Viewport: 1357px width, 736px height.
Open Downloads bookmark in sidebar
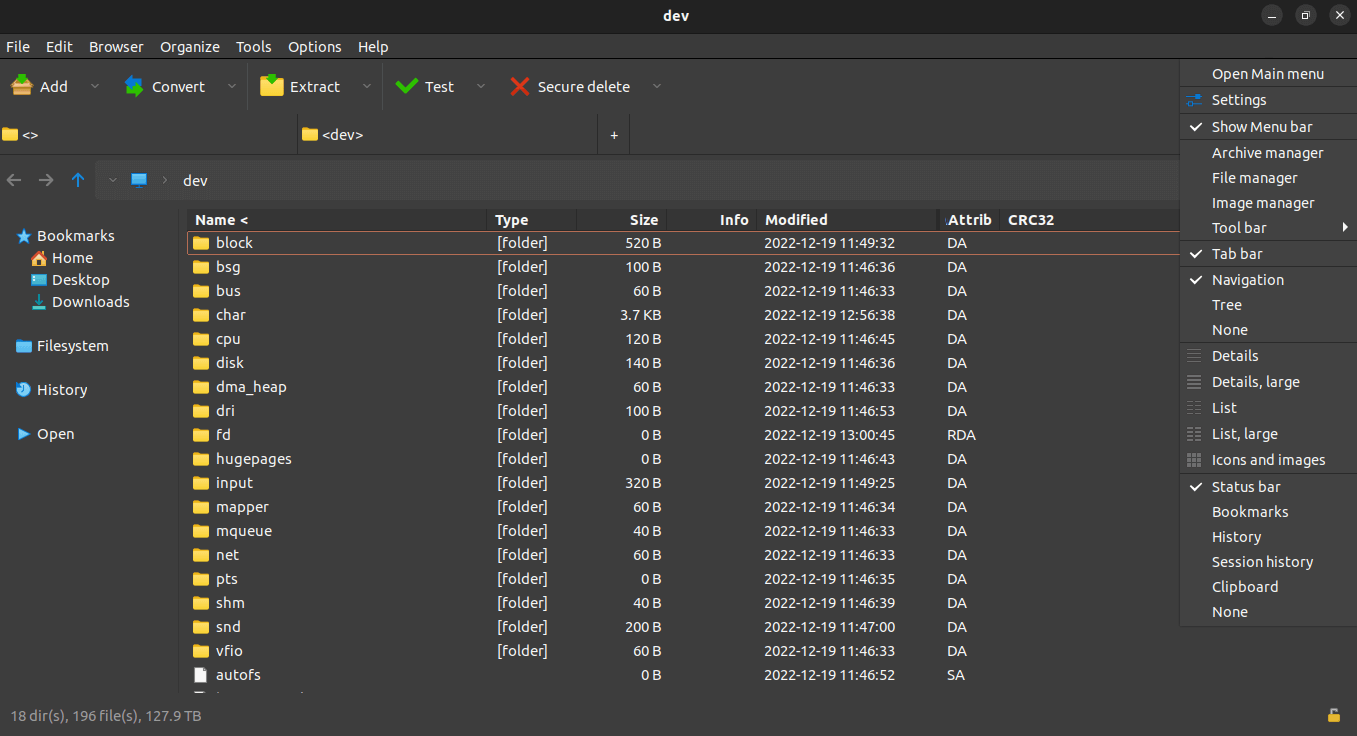pos(90,302)
